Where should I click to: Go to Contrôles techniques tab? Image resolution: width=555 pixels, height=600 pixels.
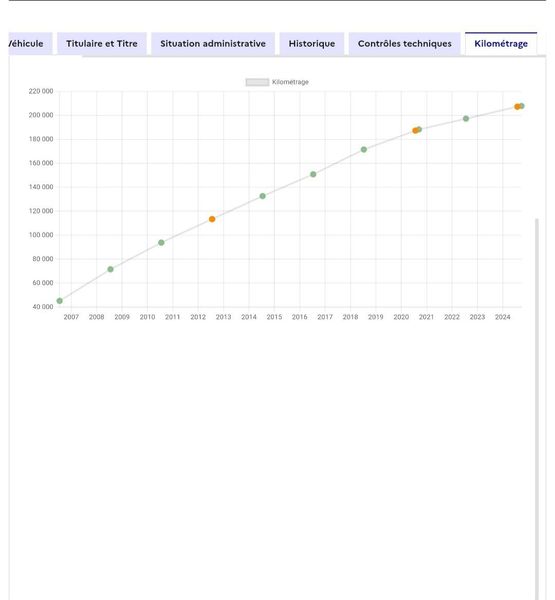pos(405,44)
